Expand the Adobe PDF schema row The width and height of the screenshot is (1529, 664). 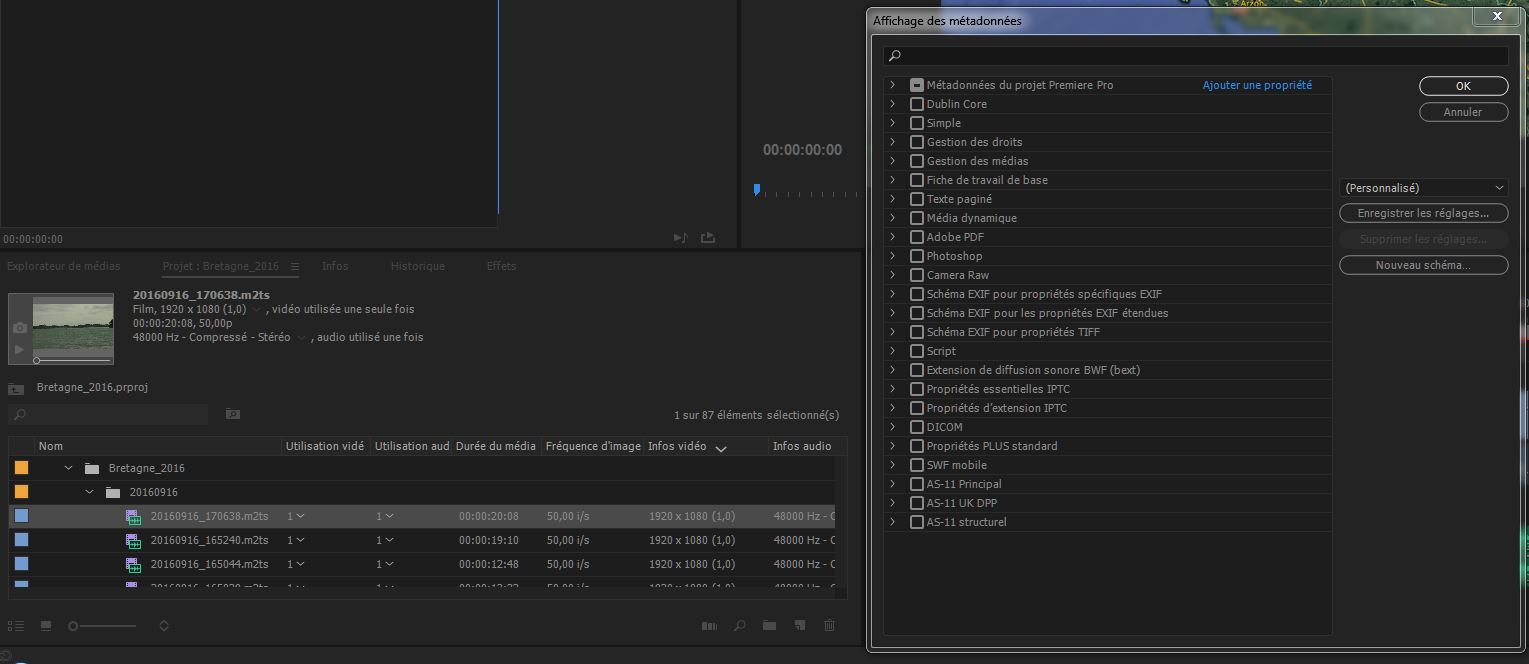click(892, 237)
